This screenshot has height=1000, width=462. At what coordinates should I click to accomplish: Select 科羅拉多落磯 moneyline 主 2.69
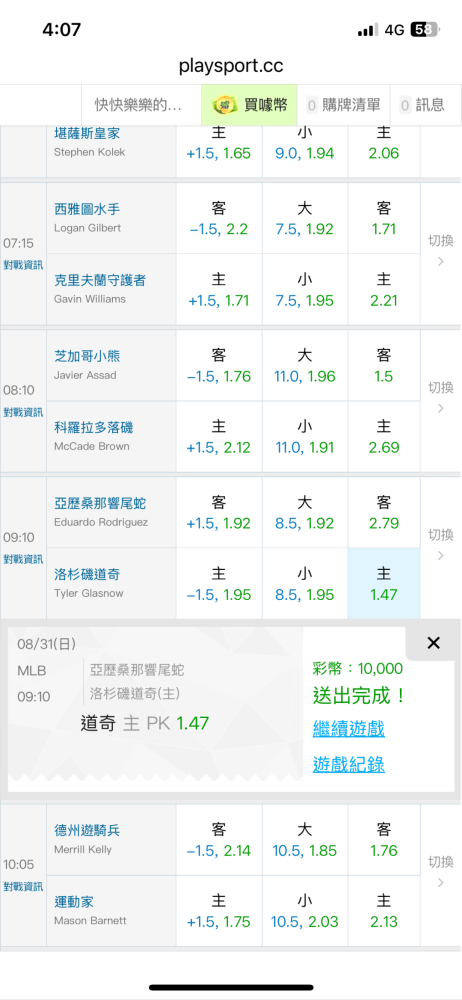pyautogui.click(x=384, y=437)
